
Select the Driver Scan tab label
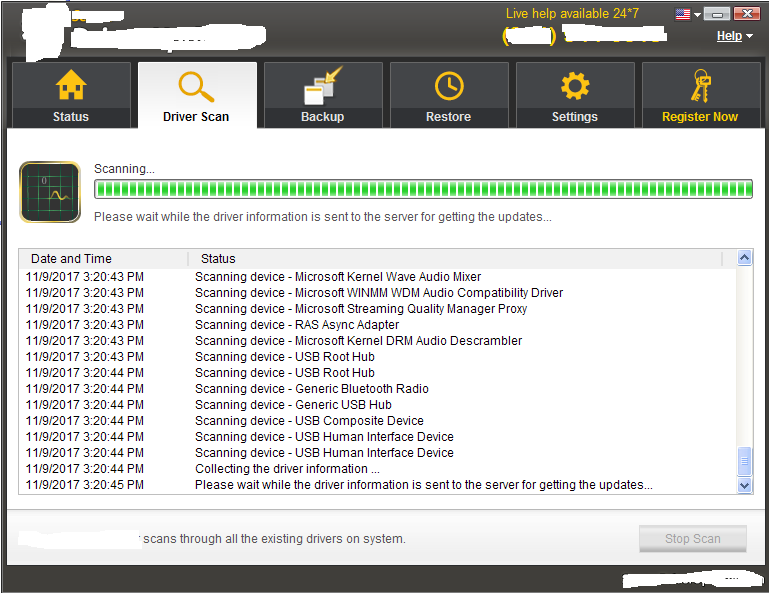pyautogui.click(x=196, y=117)
